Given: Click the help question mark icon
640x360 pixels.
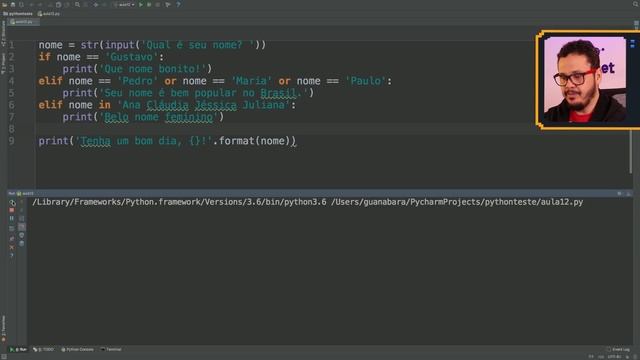Looking at the screenshot, I should (x=178, y=4).
